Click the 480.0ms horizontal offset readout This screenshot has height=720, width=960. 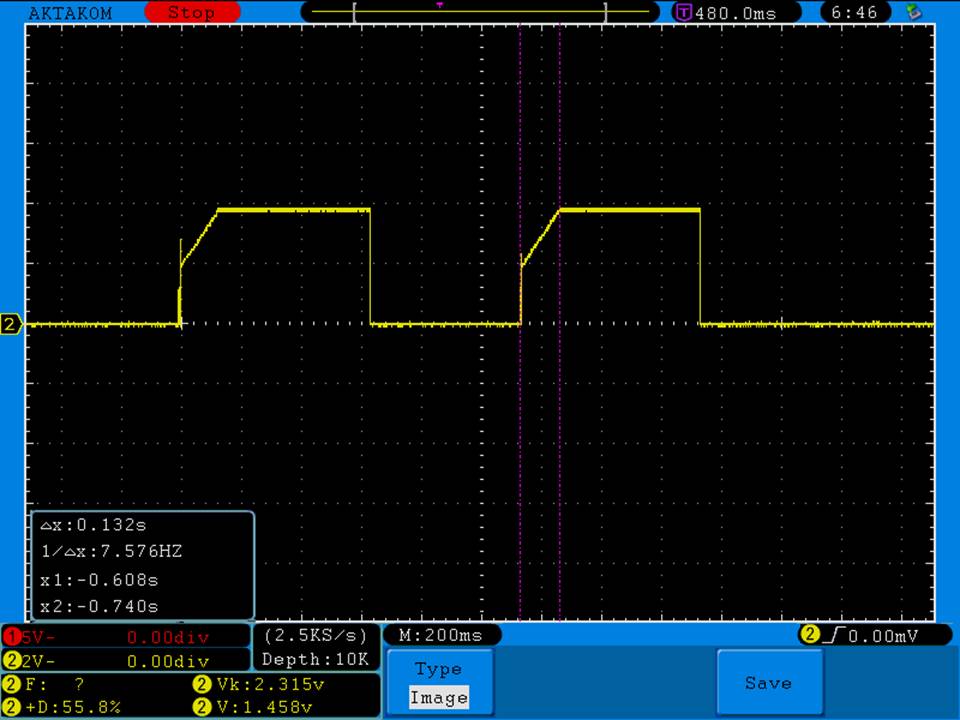(x=734, y=13)
